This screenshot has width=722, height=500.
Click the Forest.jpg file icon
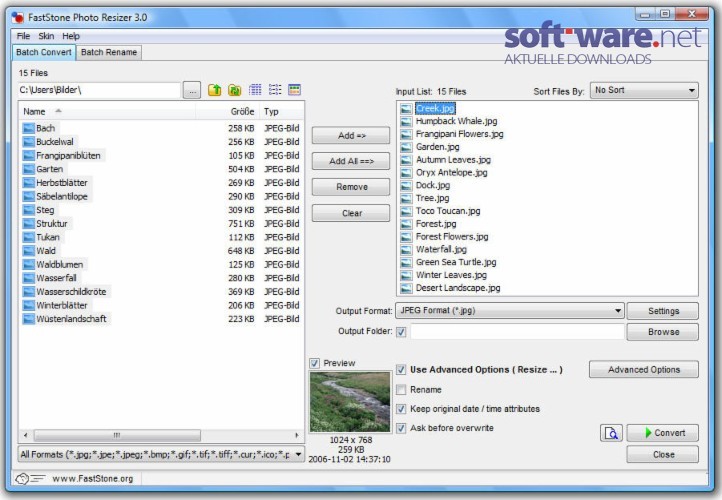[406, 224]
